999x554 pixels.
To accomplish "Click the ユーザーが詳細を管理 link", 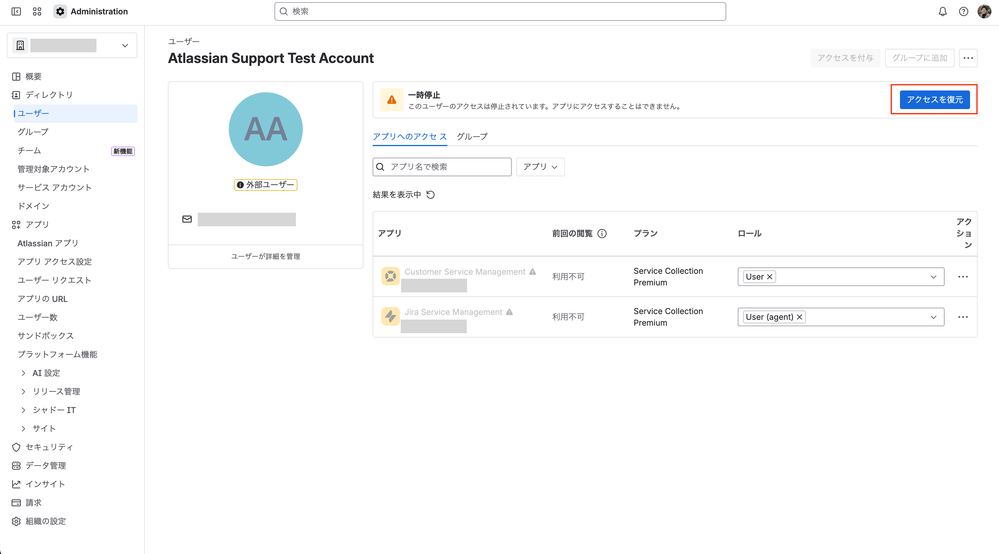I will coord(266,257).
